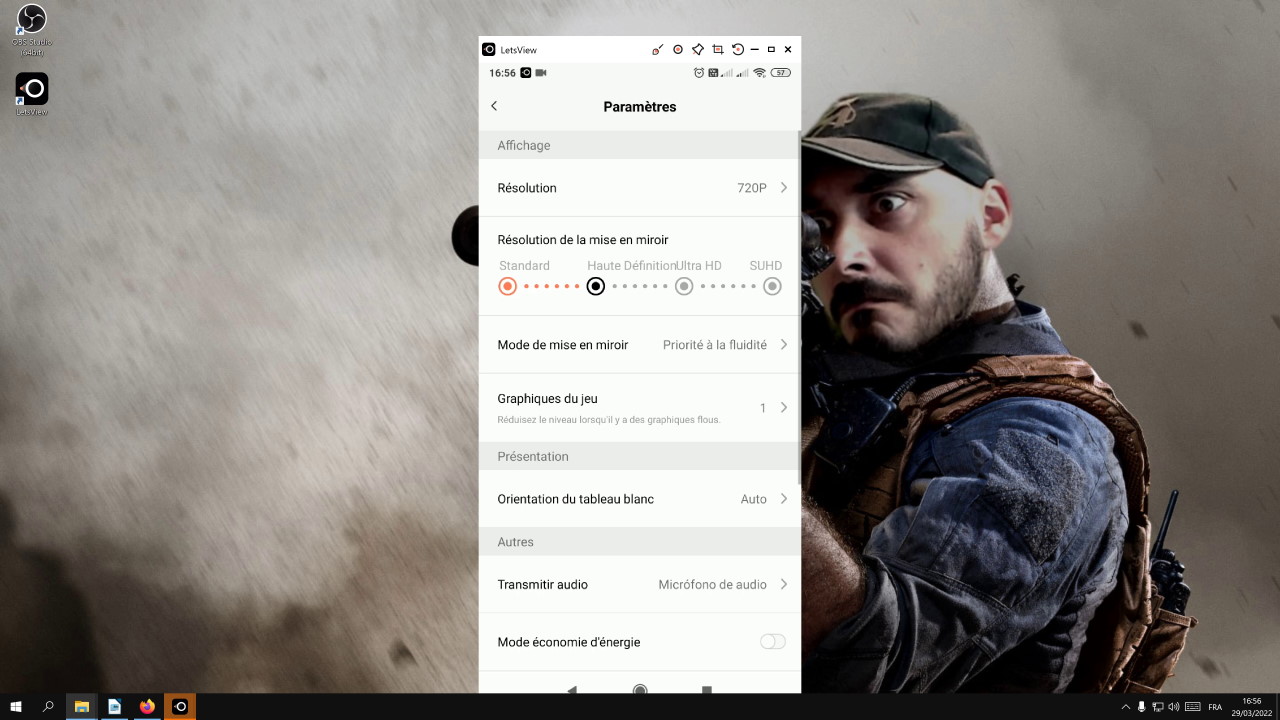The height and width of the screenshot is (720, 1280).
Task: Select the whiteboard brush tool in LetsView
Action: coord(657,49)
